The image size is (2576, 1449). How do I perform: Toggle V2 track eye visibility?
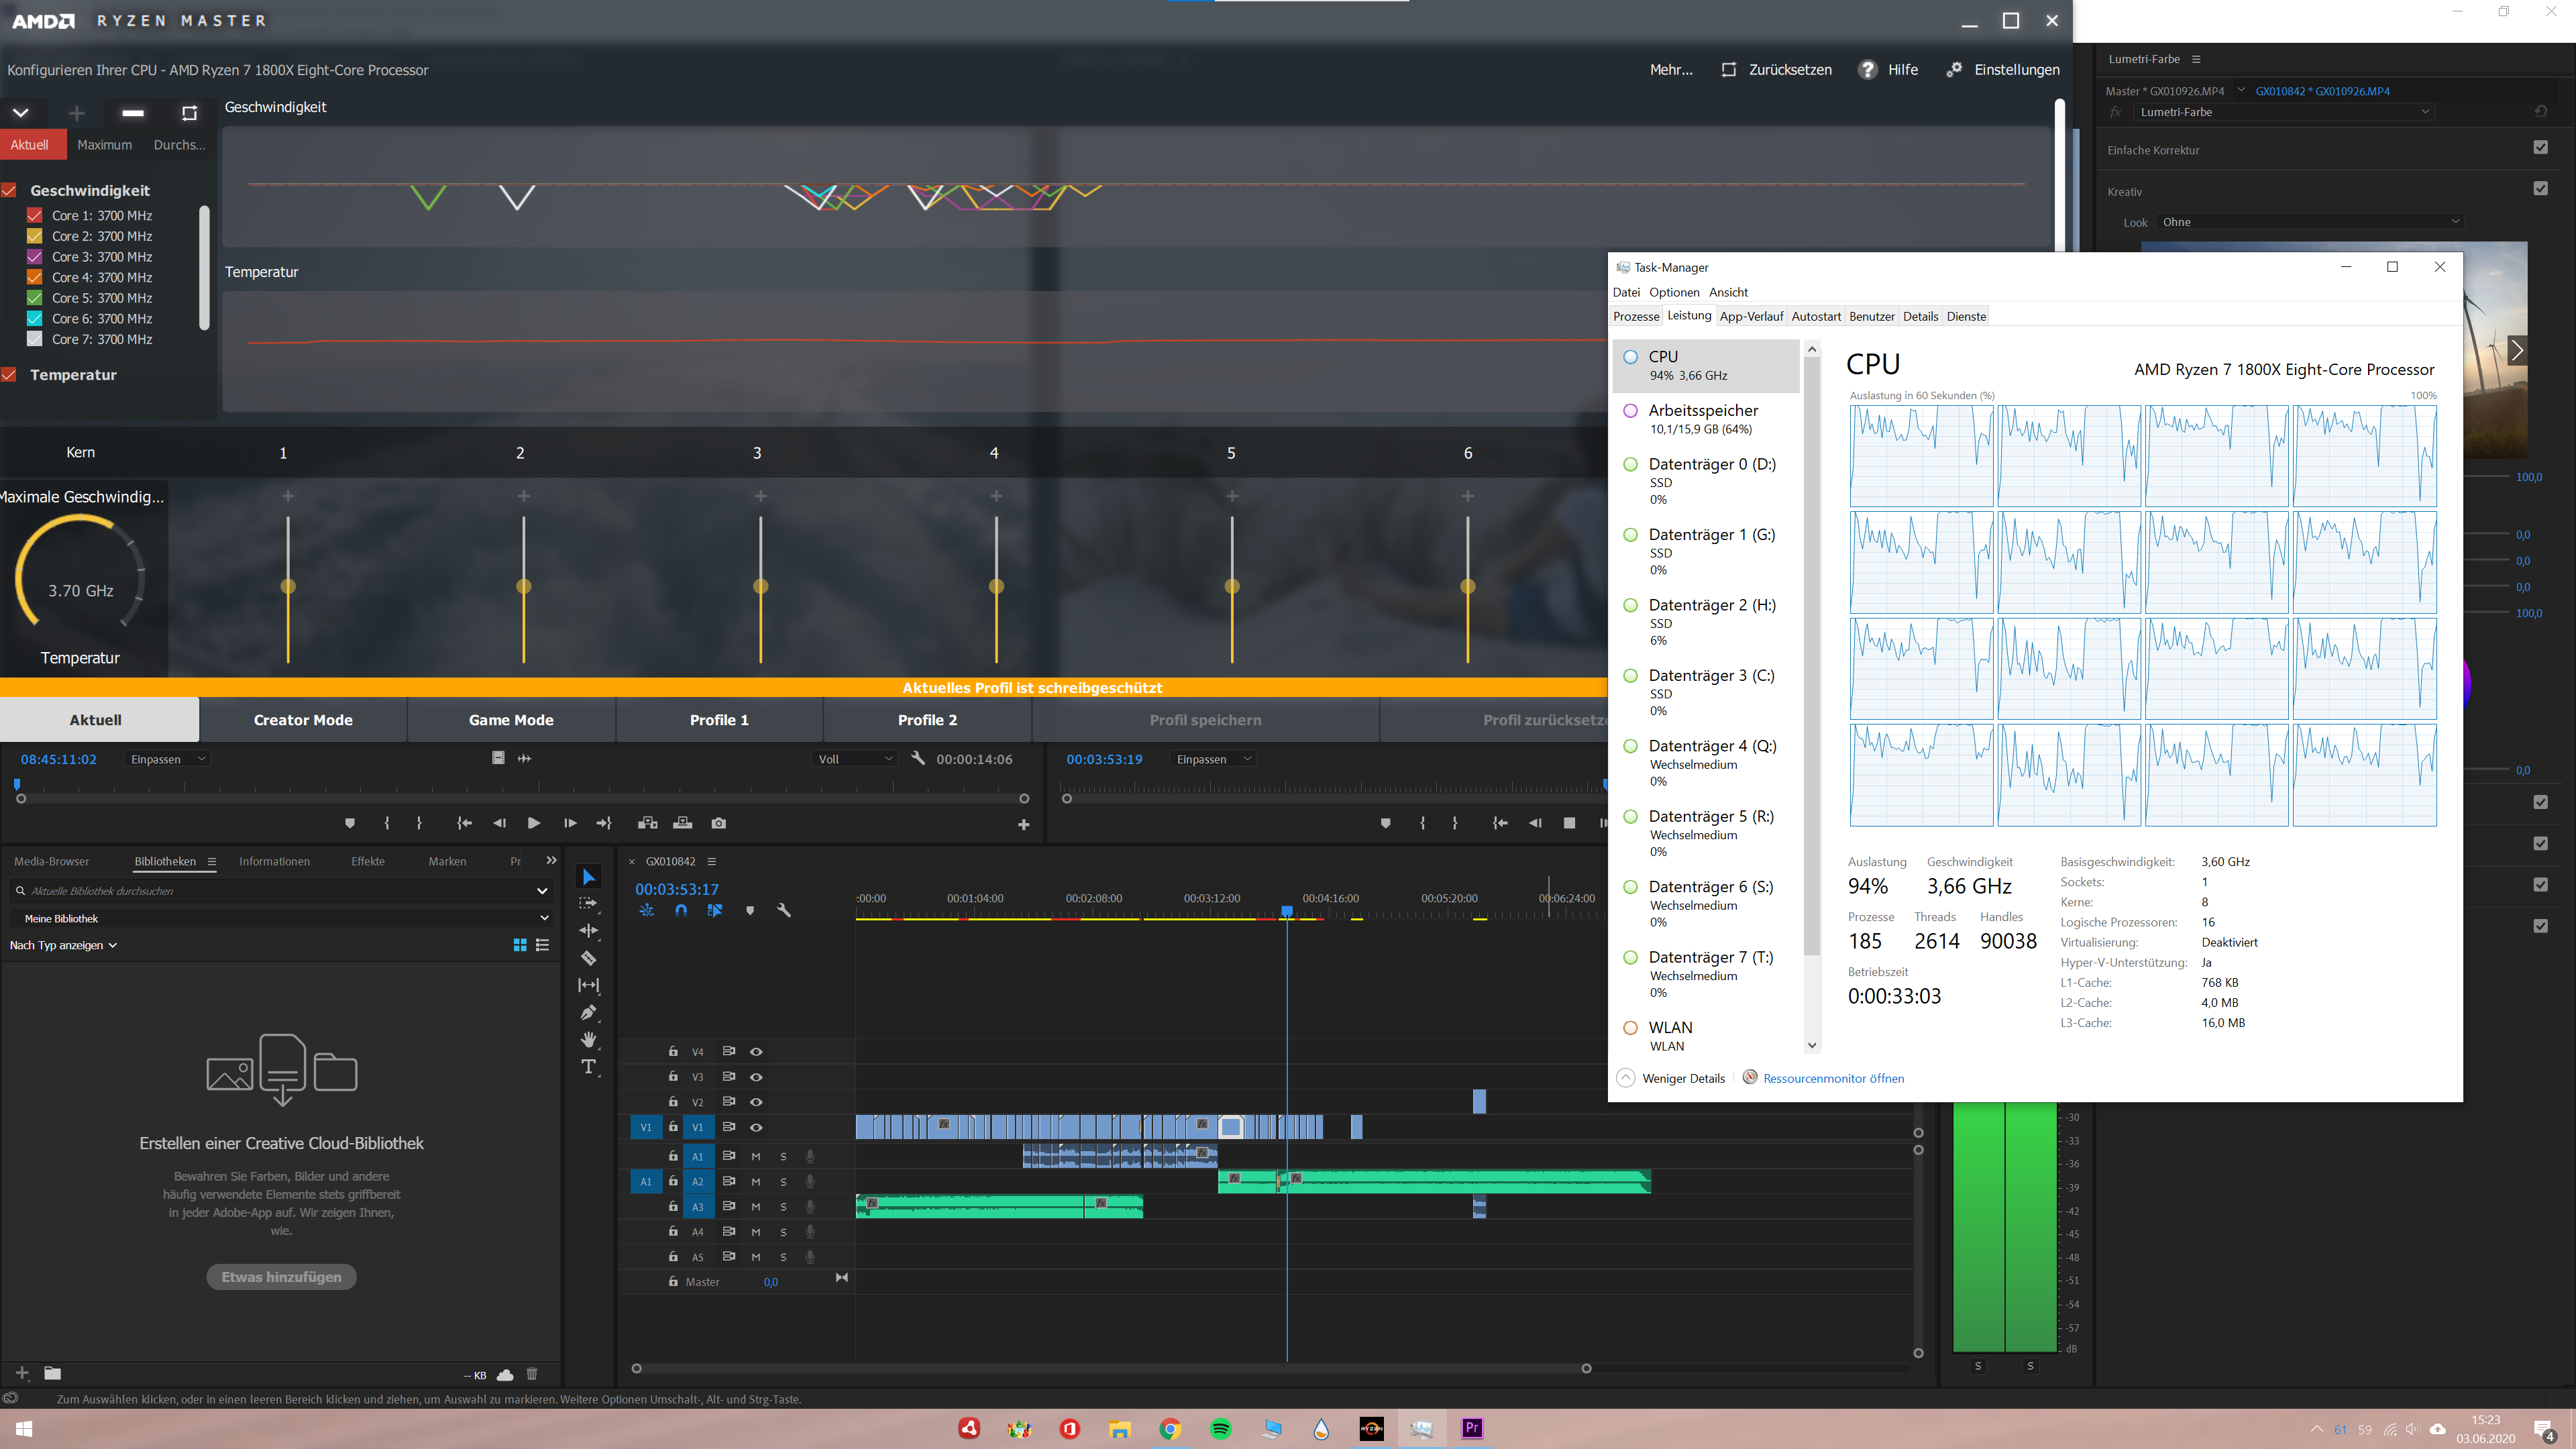click(756, 1101)
